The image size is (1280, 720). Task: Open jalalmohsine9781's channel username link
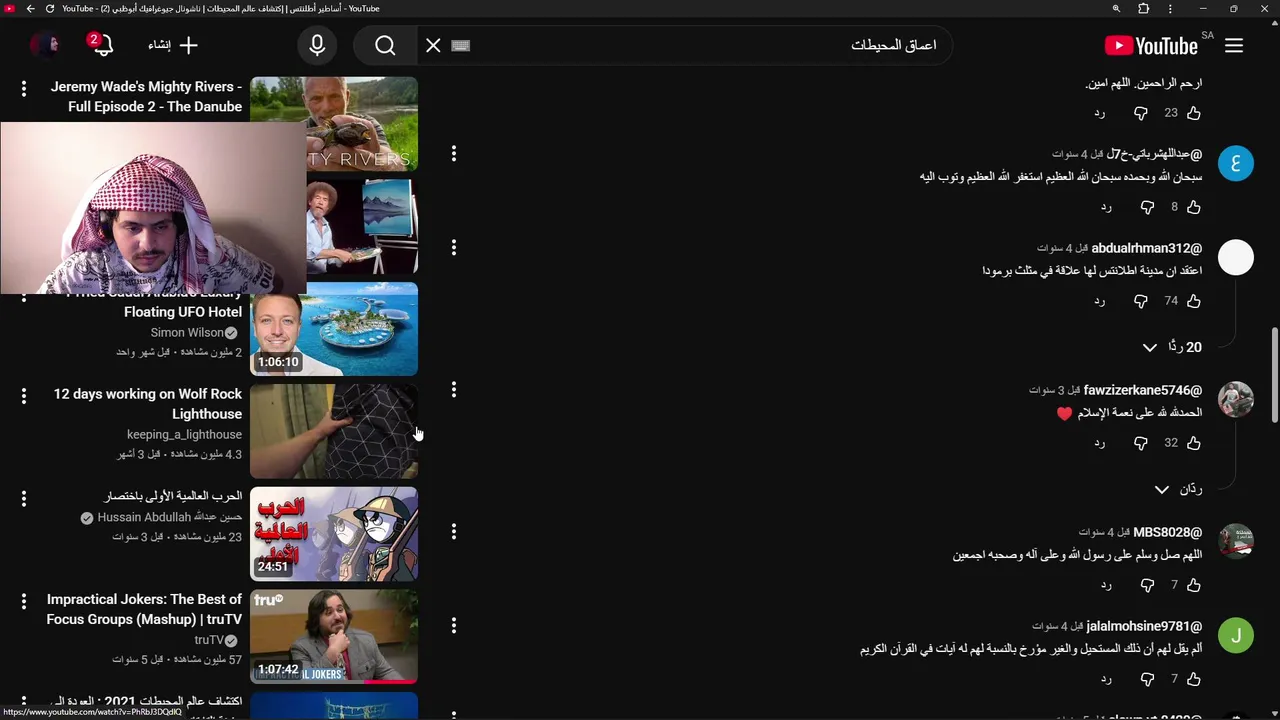tap(1144, 626)
